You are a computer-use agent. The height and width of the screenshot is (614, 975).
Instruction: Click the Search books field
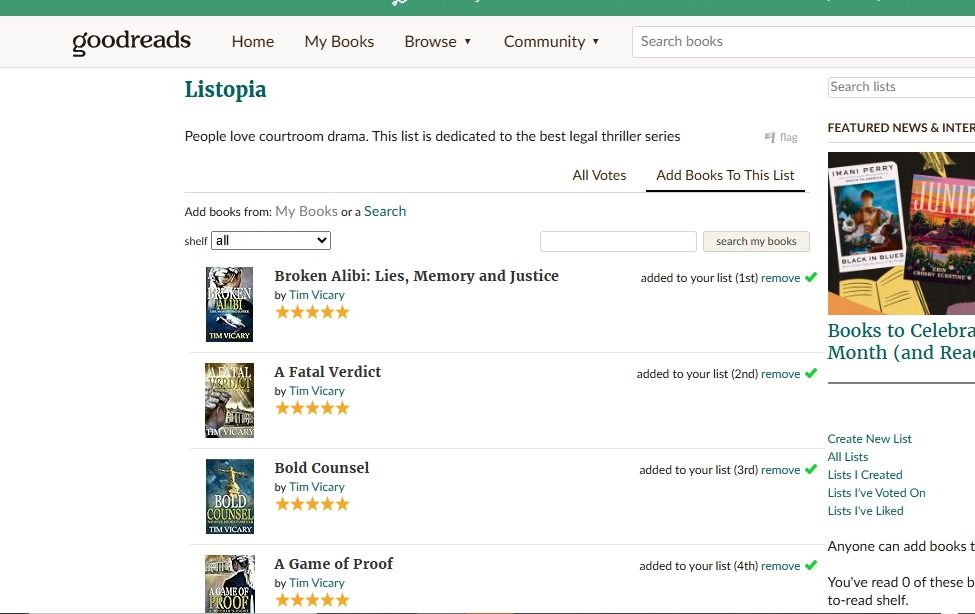pos(800,42)
